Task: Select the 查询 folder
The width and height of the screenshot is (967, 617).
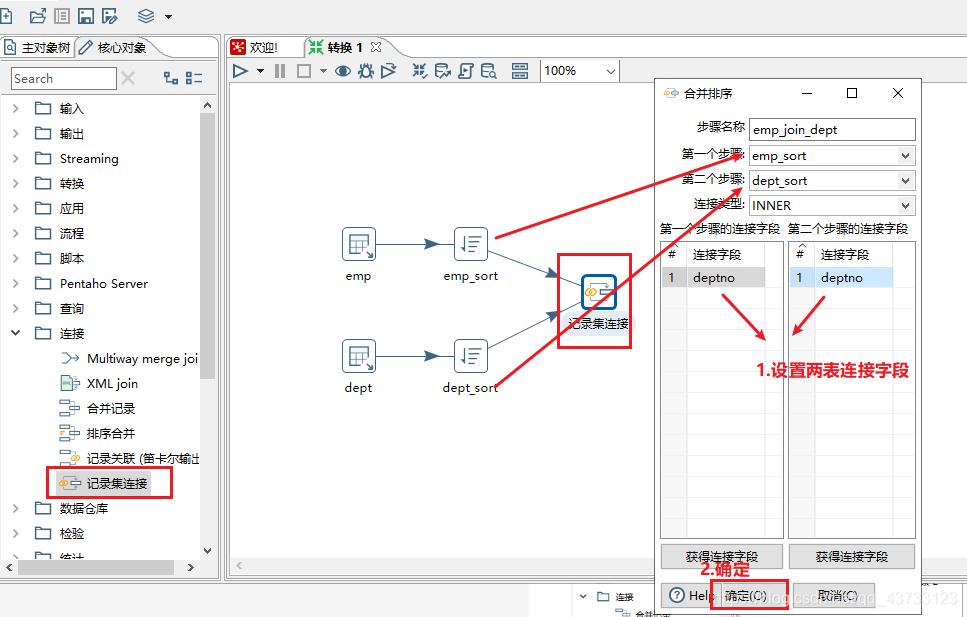Action: point(72,308)
